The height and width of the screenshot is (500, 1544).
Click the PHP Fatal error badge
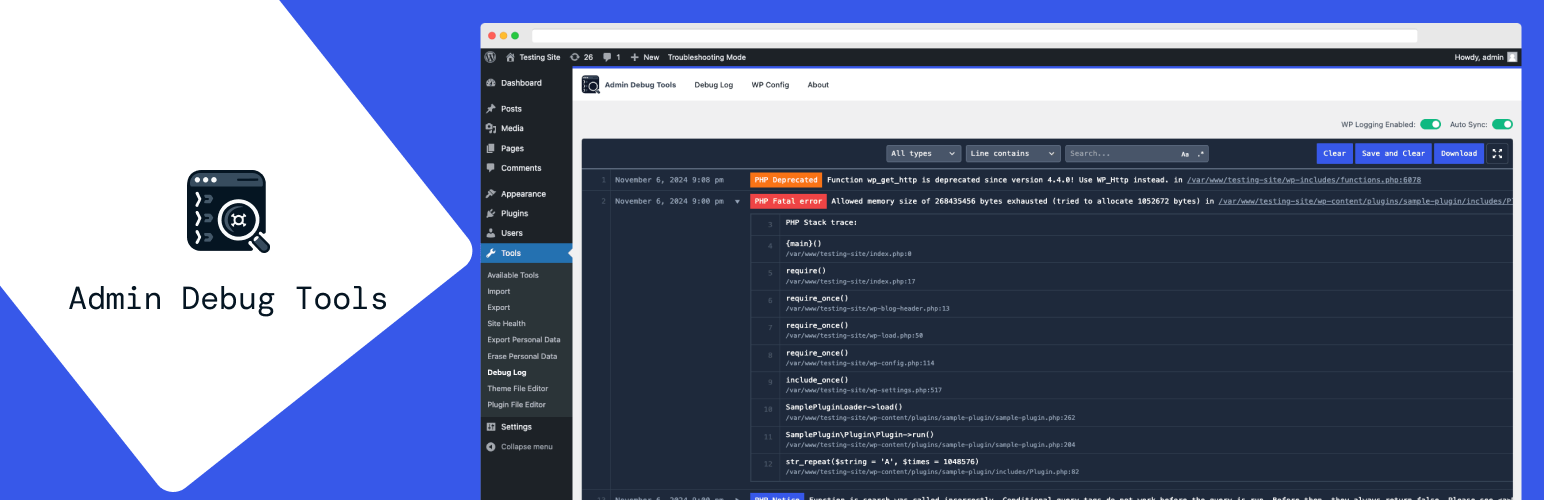[x=788, y=201]
